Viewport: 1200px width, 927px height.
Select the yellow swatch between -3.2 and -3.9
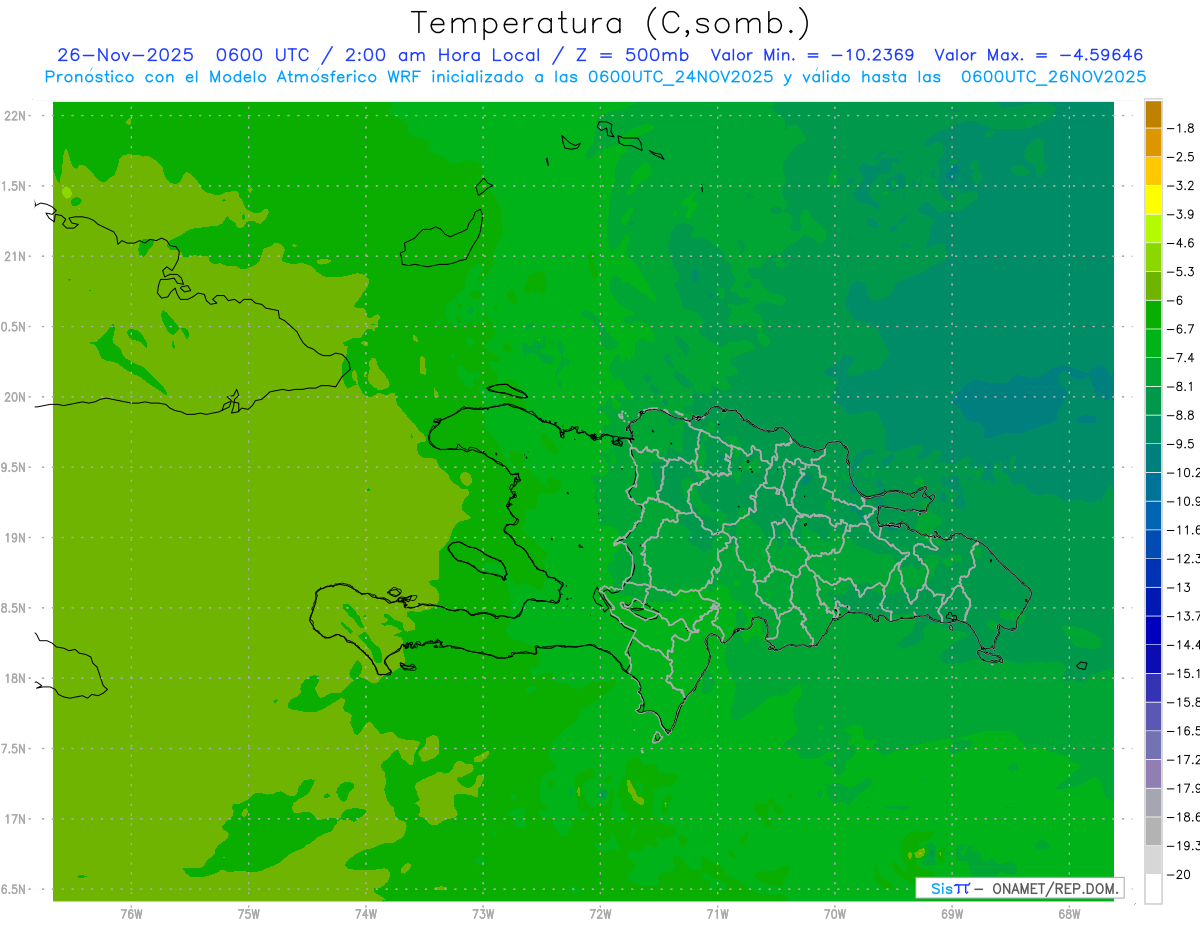coord(1153,200)
